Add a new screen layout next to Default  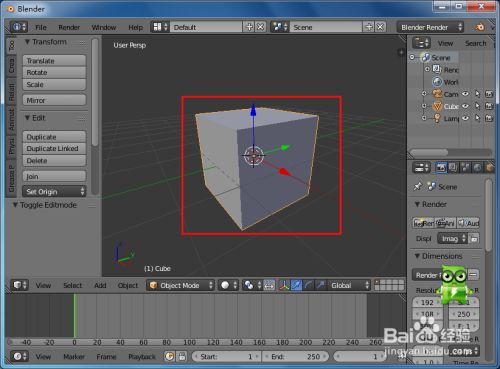coord(249,27)
